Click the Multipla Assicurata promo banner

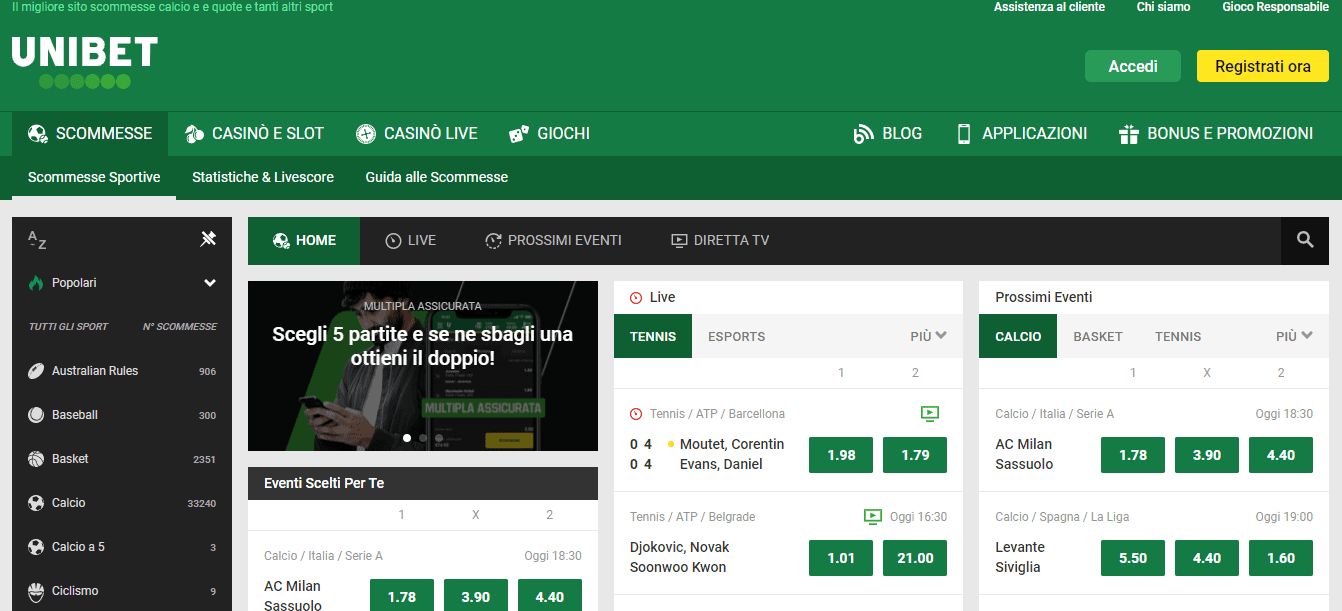click(423, 366)
